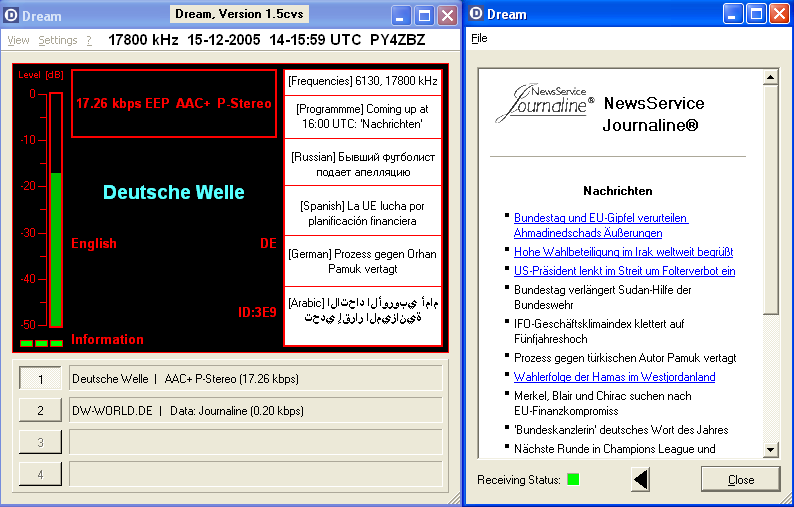This screenshot has width=794, height=507.
Task: Click the 17.26 kbps EEP AAC+ text
Action: pyautogui.click(x=174, y=103)
